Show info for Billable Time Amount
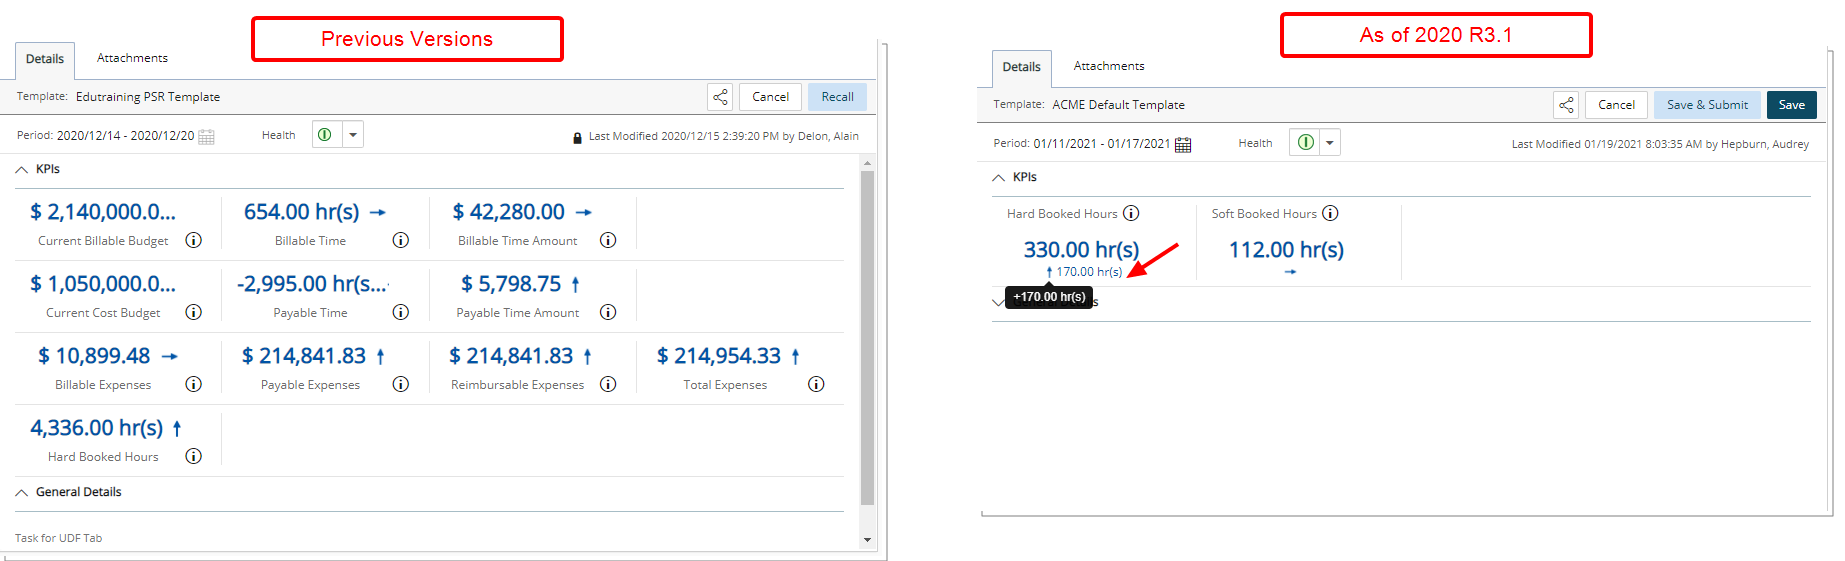The width and height of the screenshot is (1845, 561). (x=608, y=240)
